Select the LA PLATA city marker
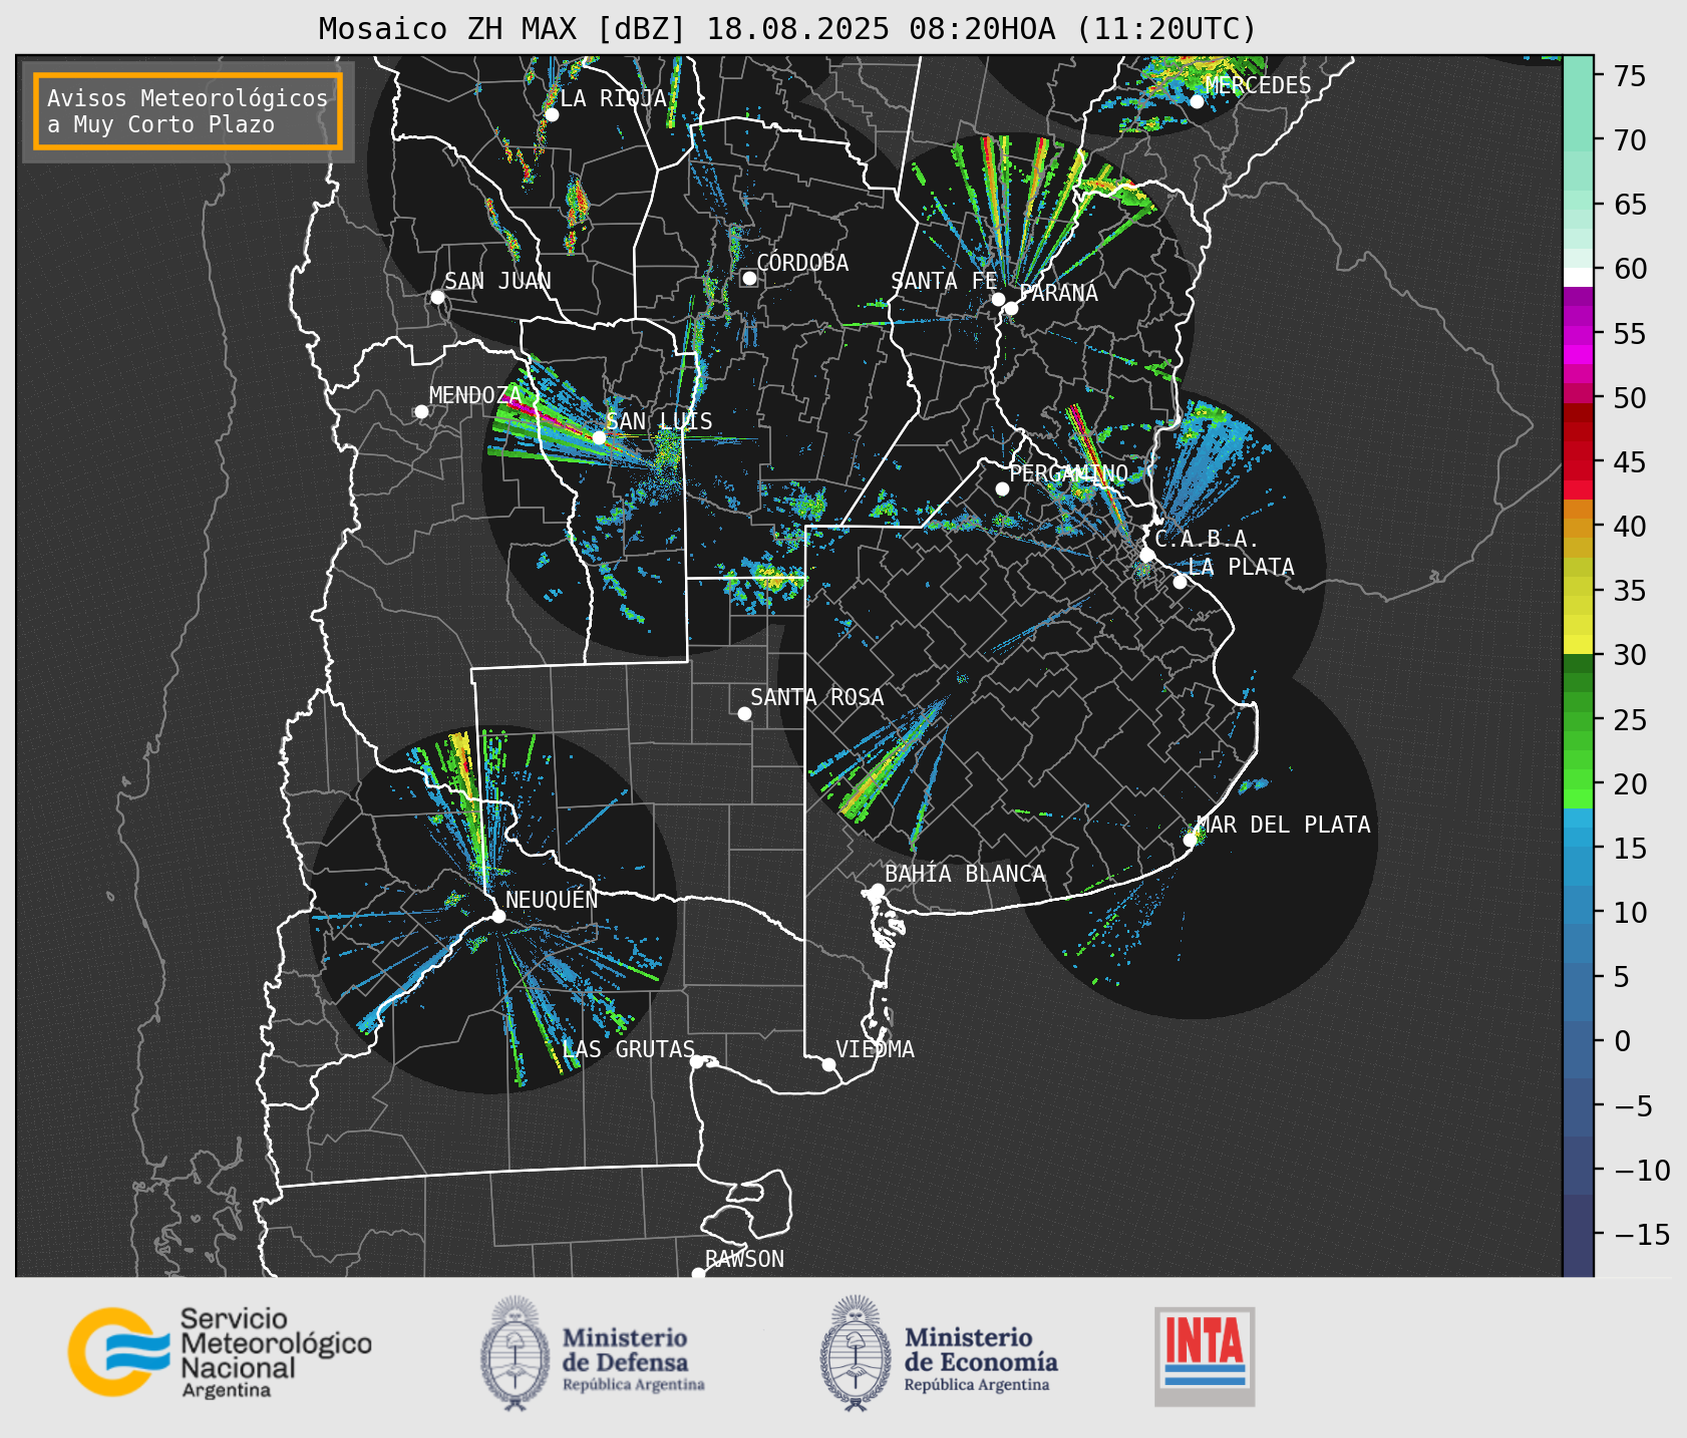 coord(1180,582)
